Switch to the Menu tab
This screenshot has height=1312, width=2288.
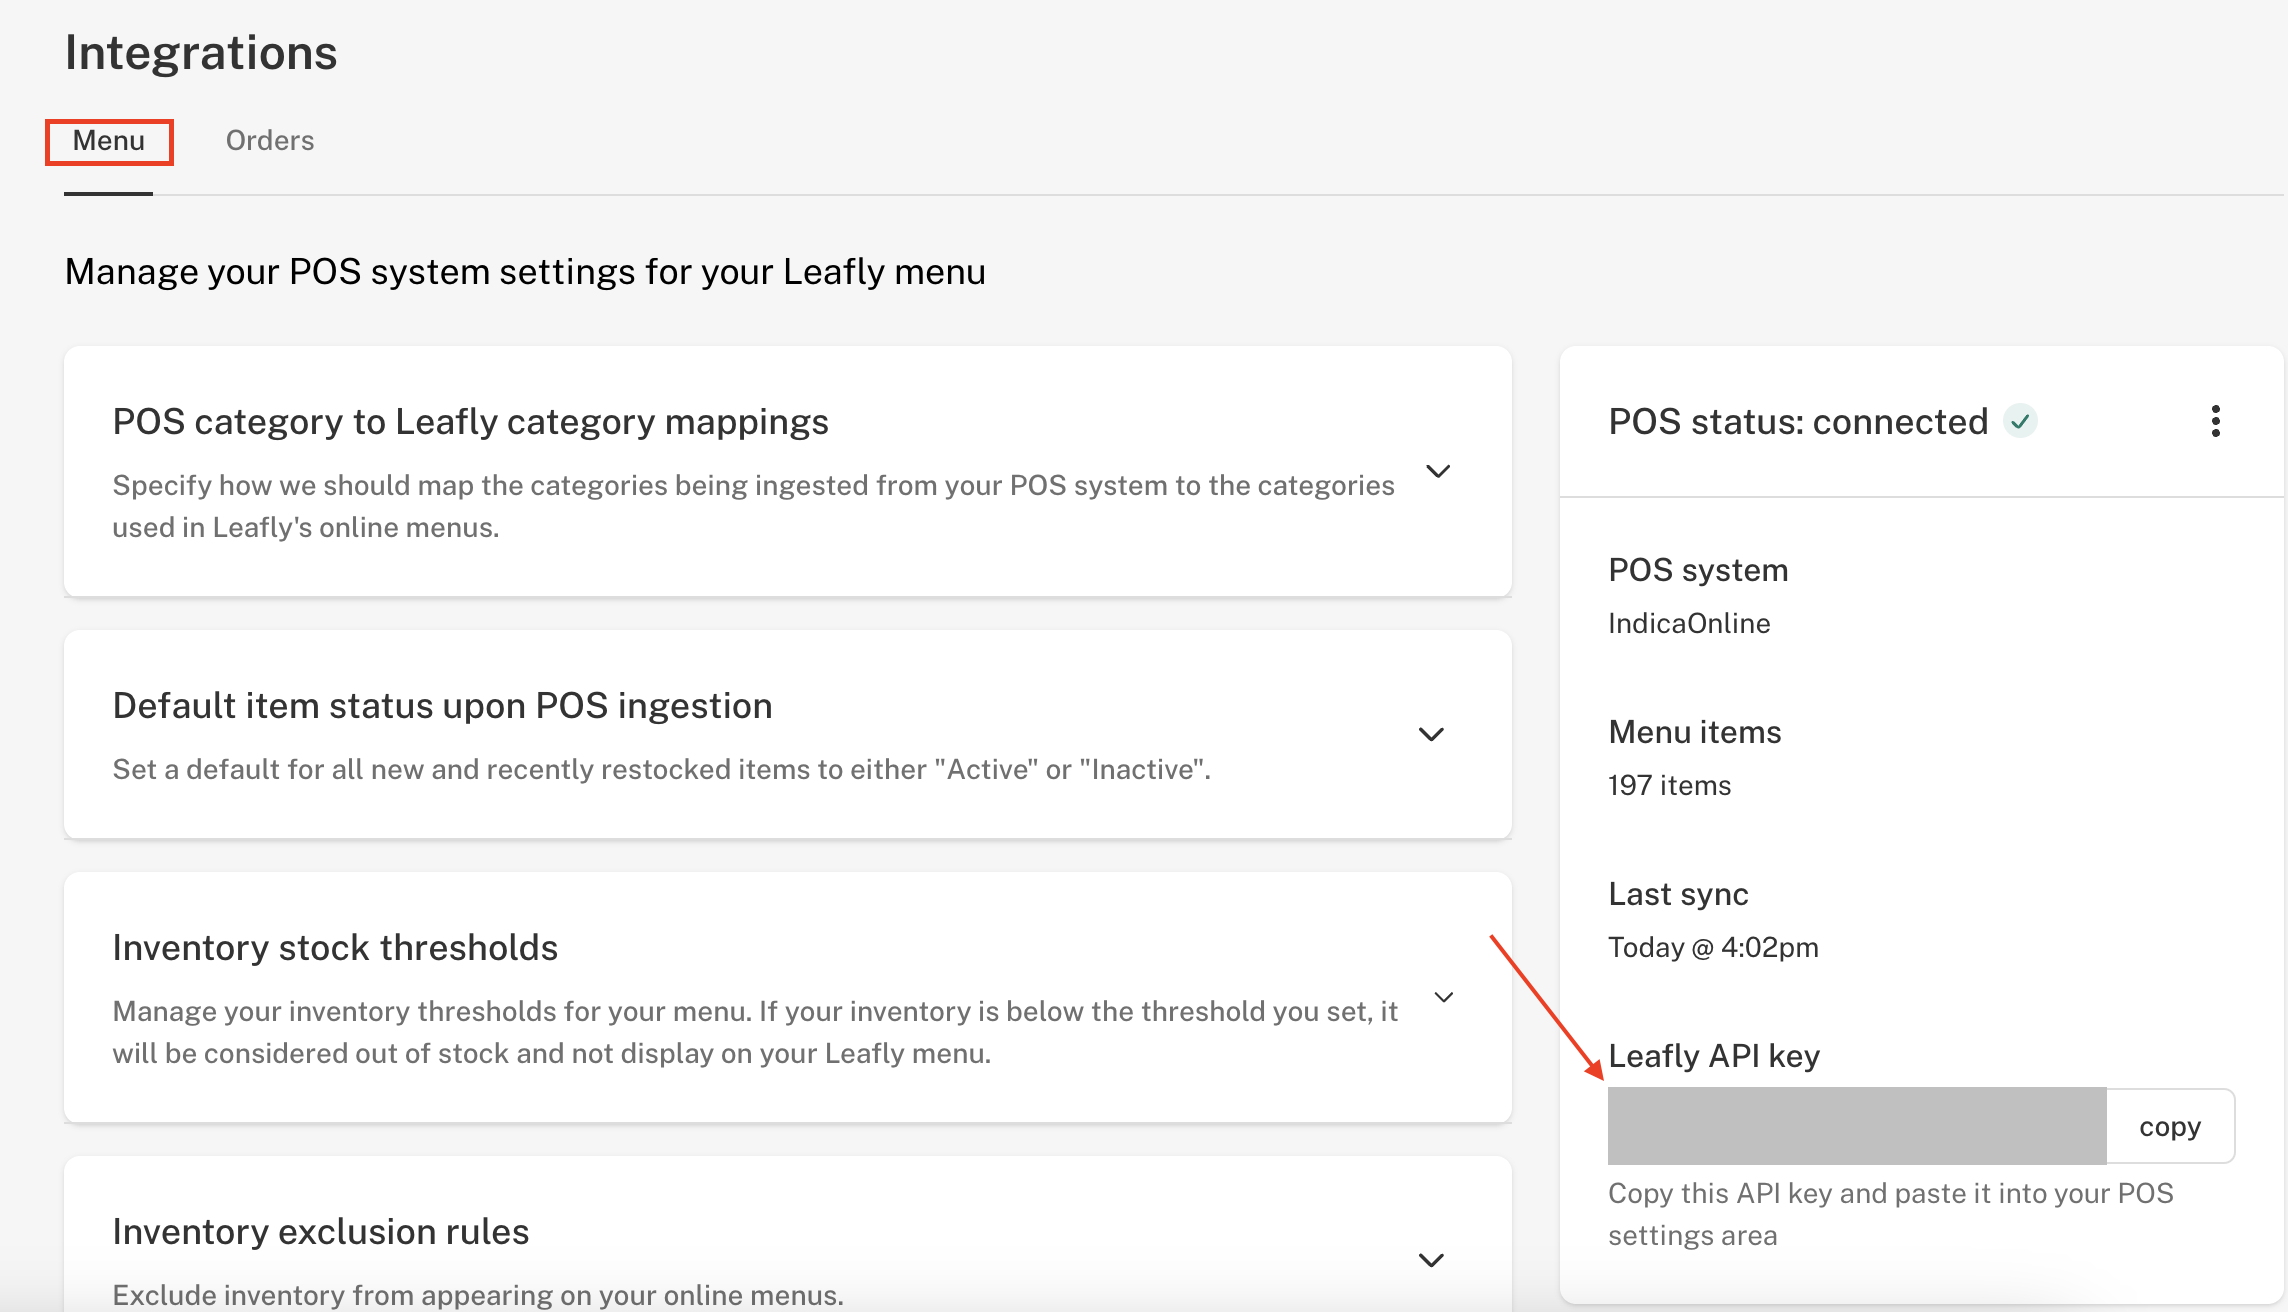point(108,141)
